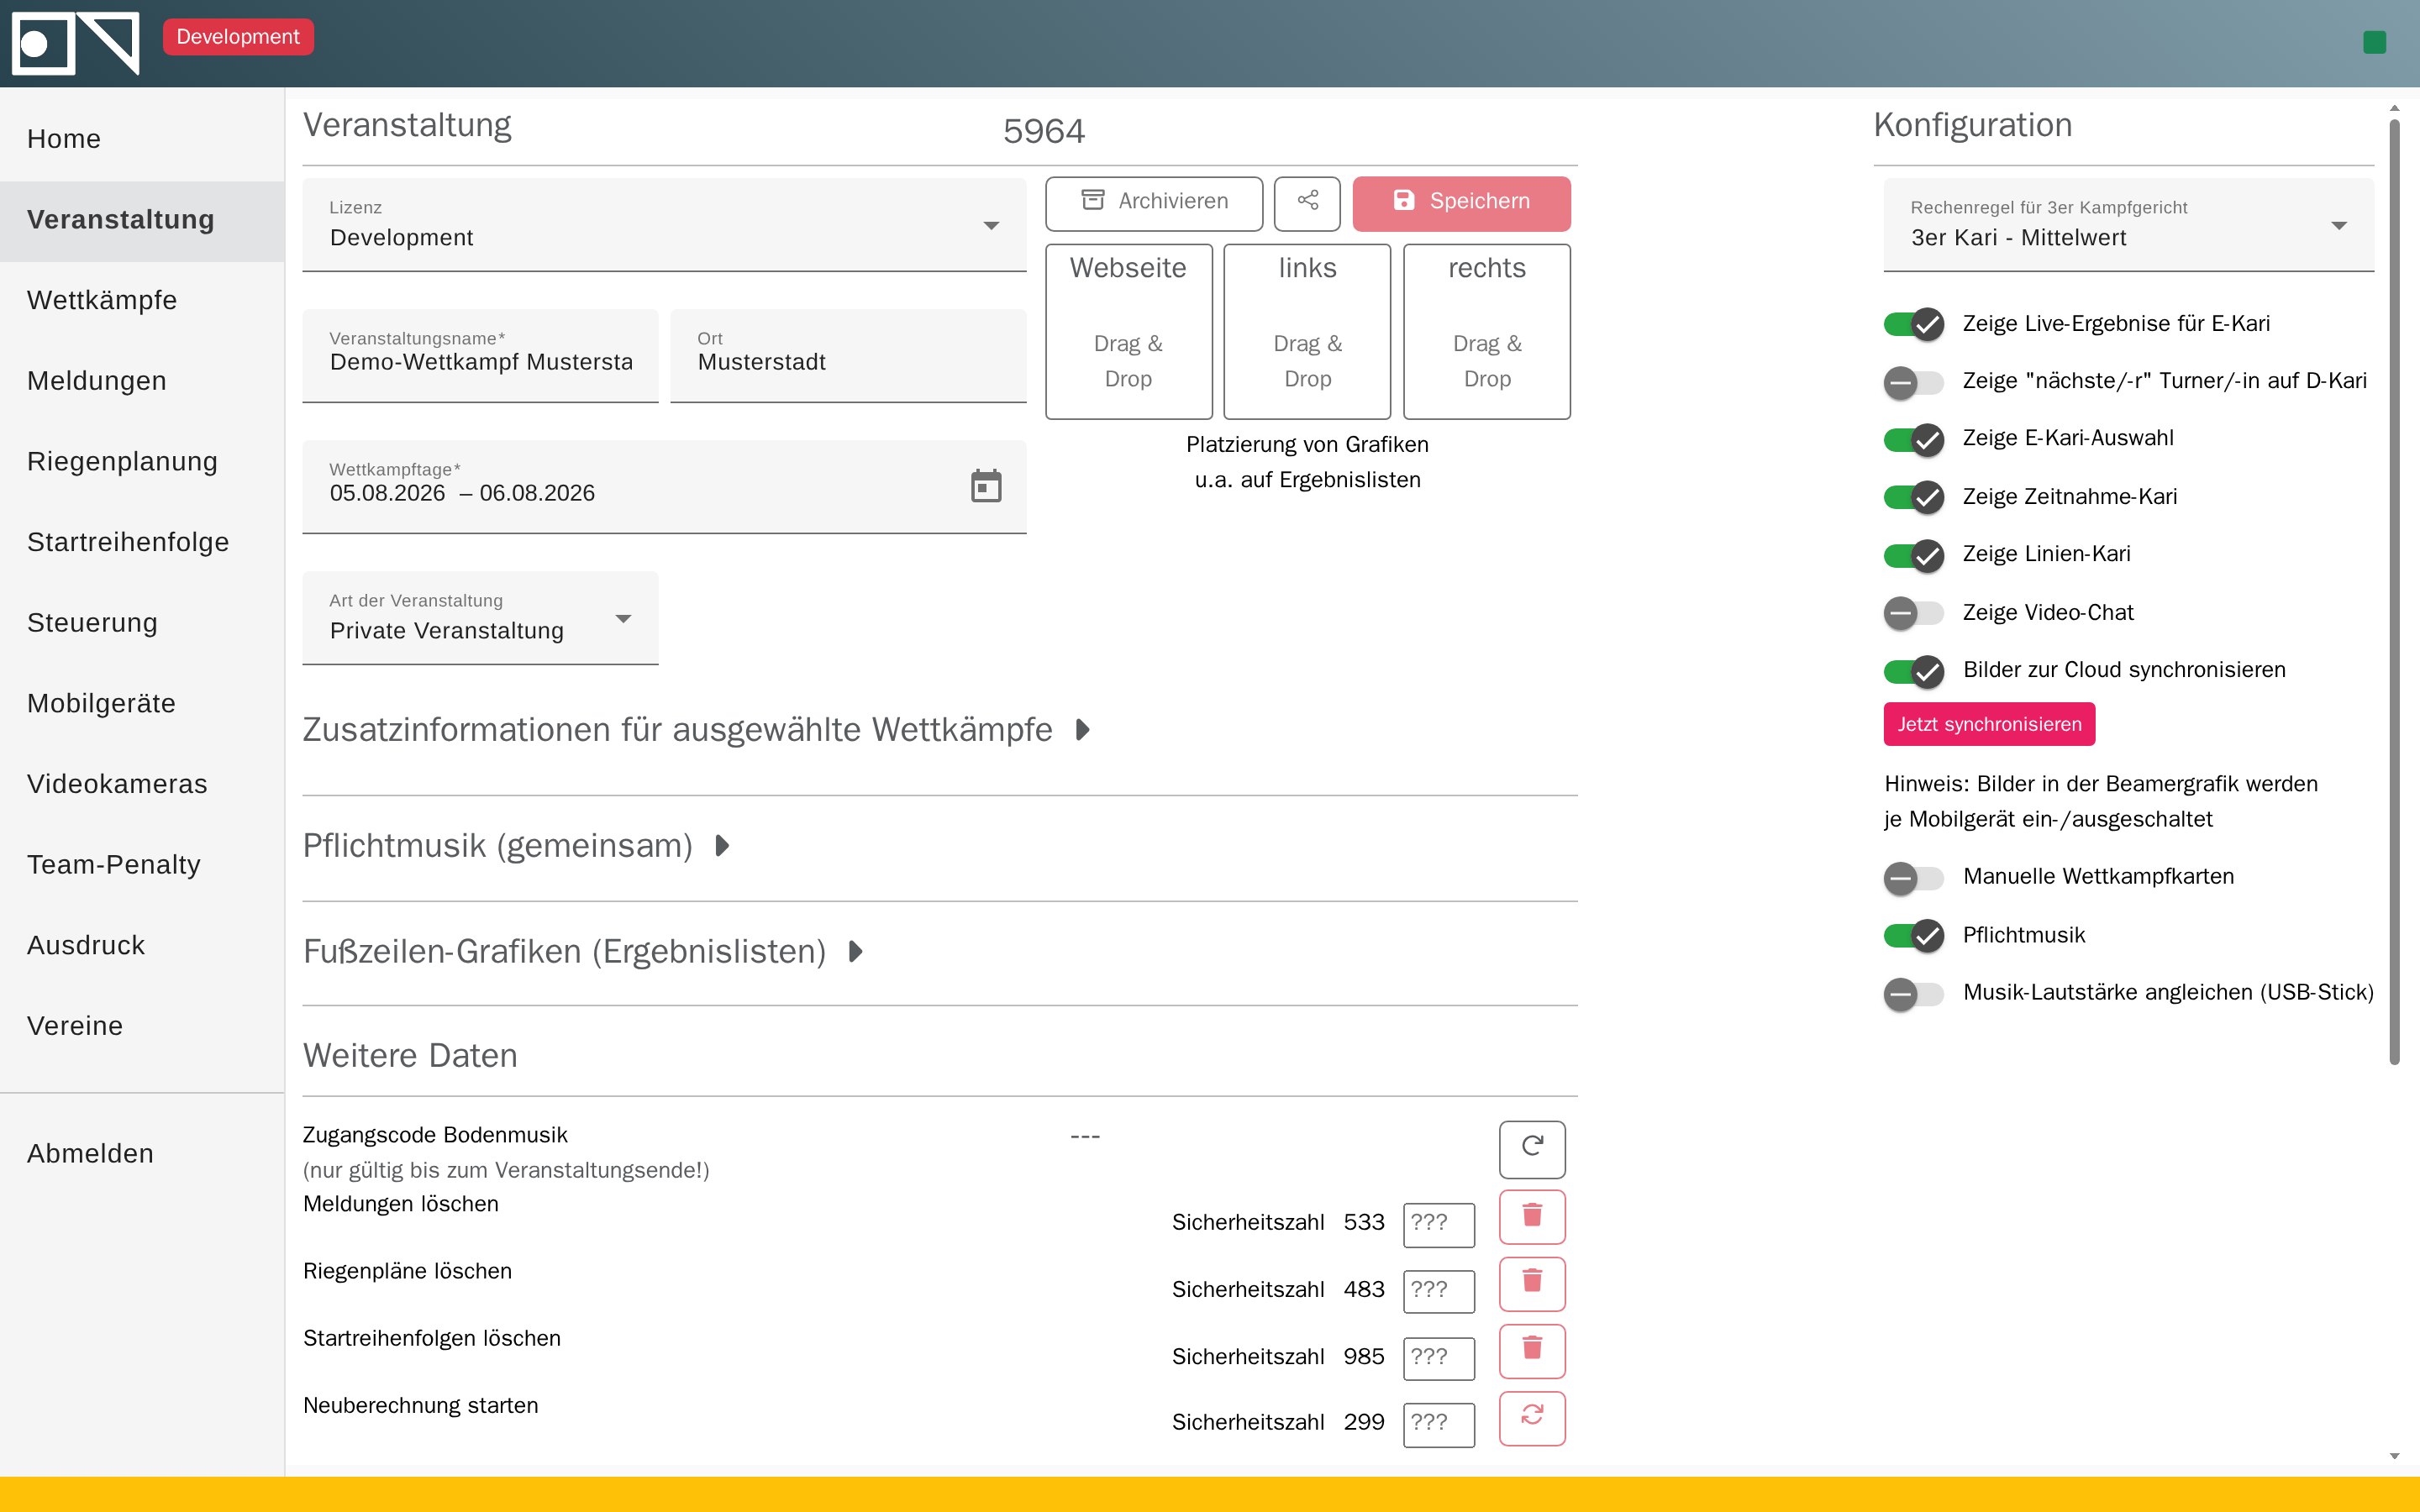Open Team-Penalty in sidebar

[x=142, y=865]
